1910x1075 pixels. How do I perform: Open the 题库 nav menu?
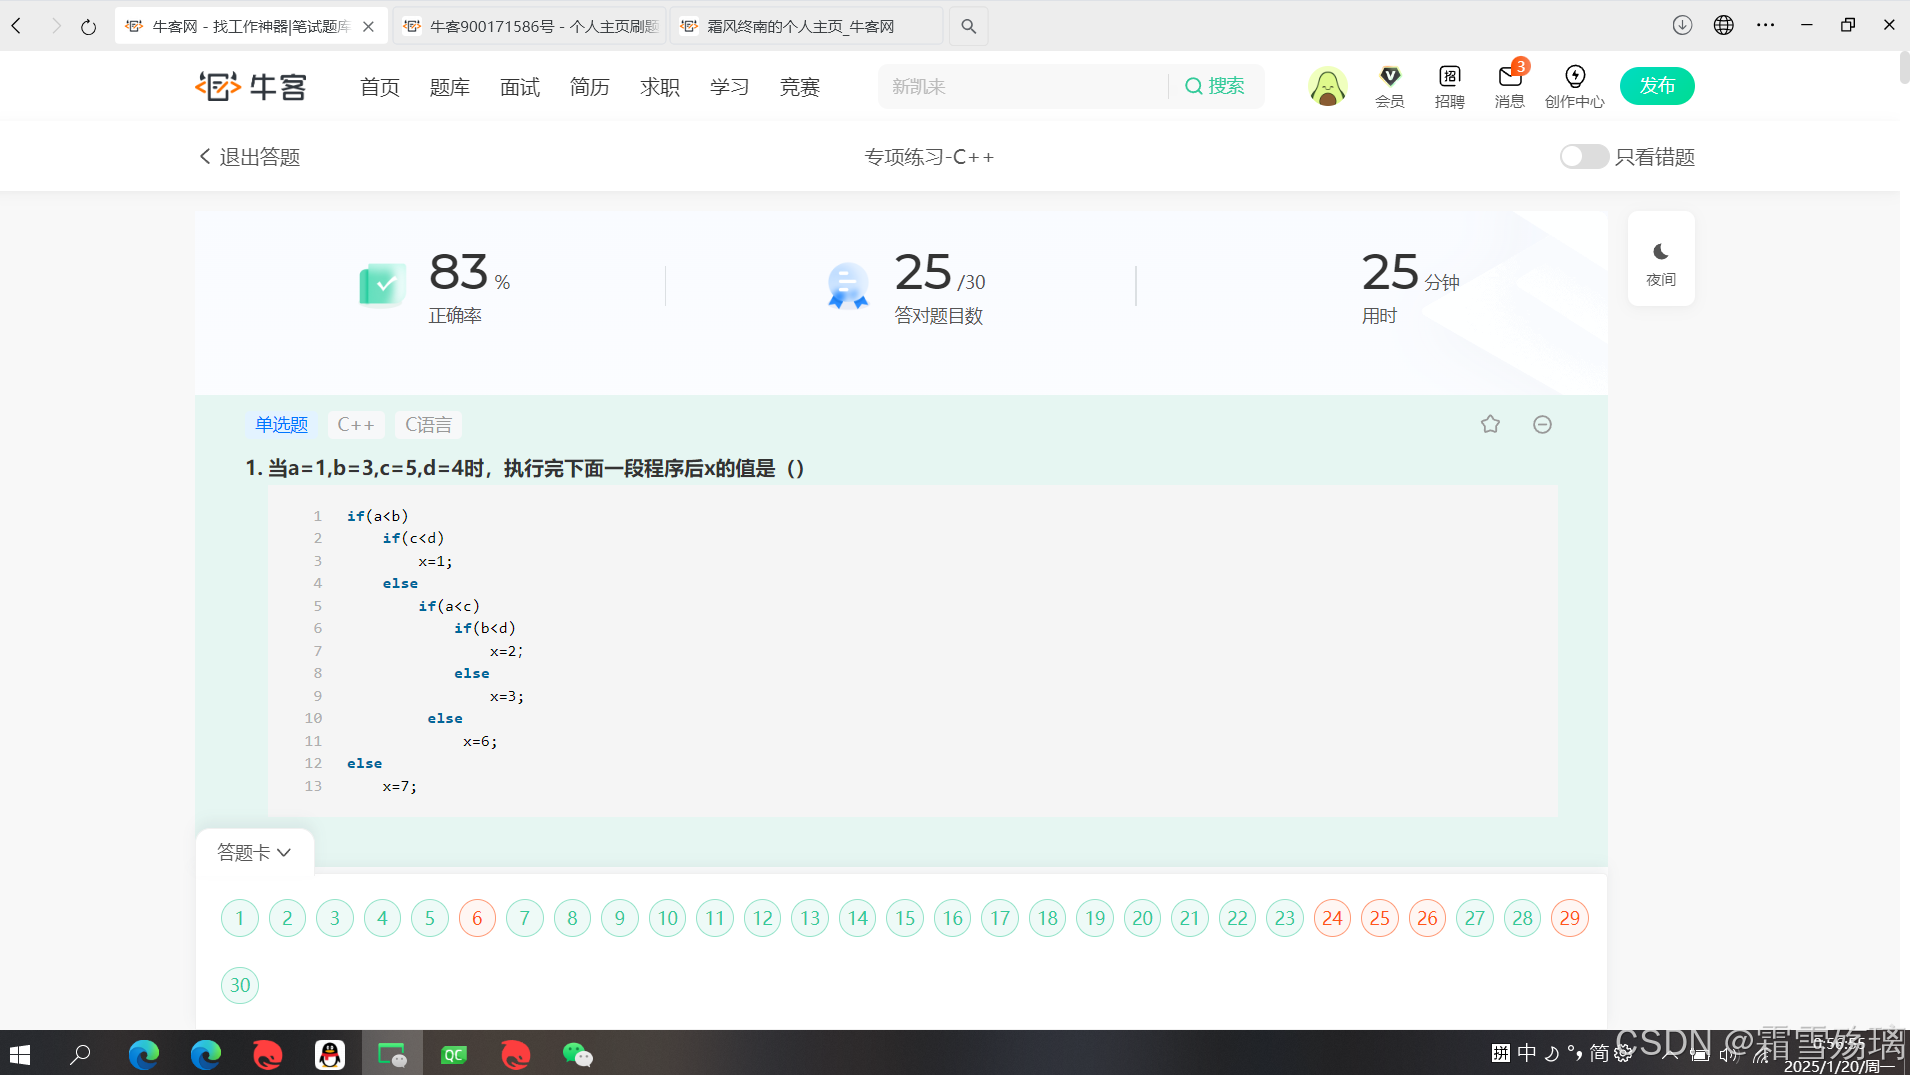click(450, 87)
